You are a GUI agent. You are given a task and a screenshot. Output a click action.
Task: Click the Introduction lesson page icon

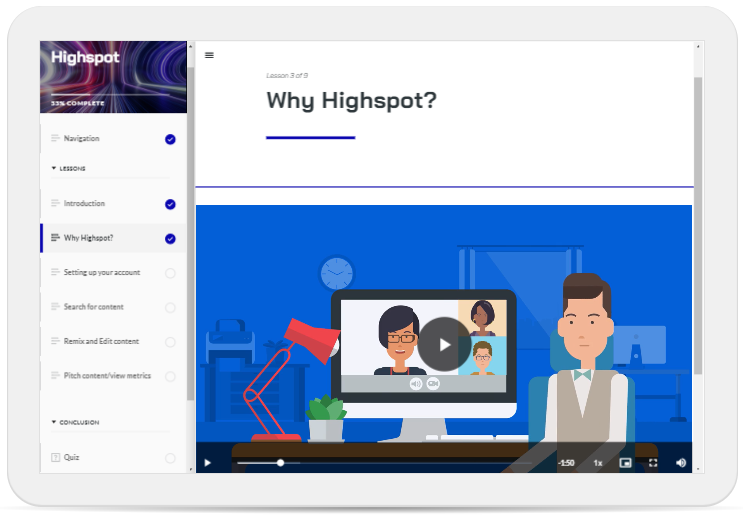pos(55,203)
